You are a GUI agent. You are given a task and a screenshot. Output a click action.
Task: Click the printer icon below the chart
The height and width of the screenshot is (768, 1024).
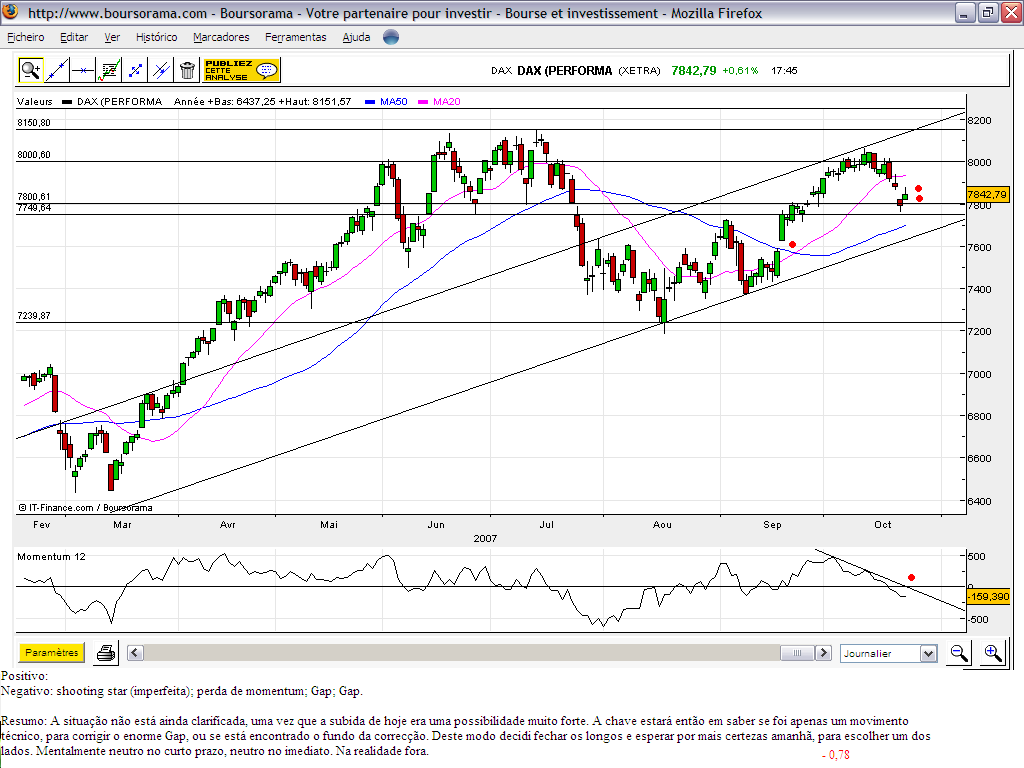pos(106,653)
